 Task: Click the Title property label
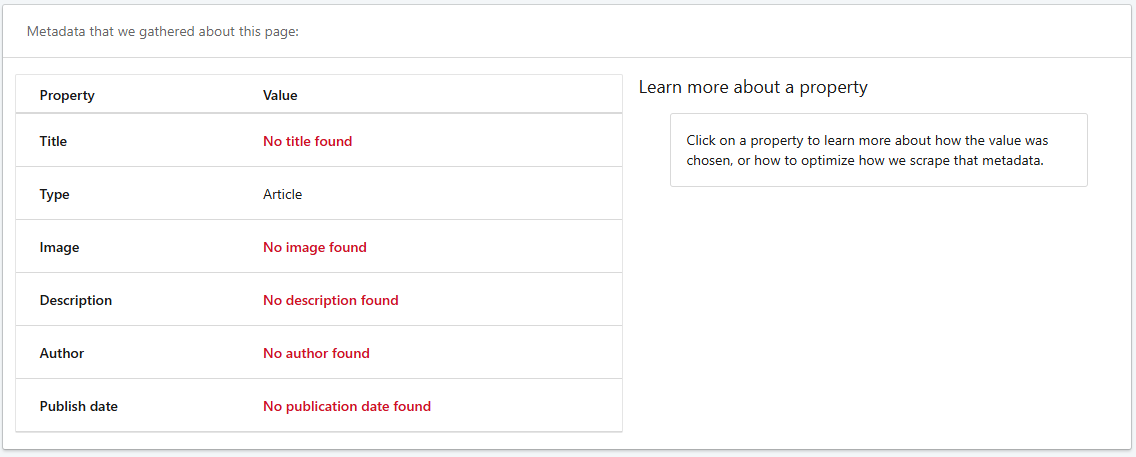point(53,141)
